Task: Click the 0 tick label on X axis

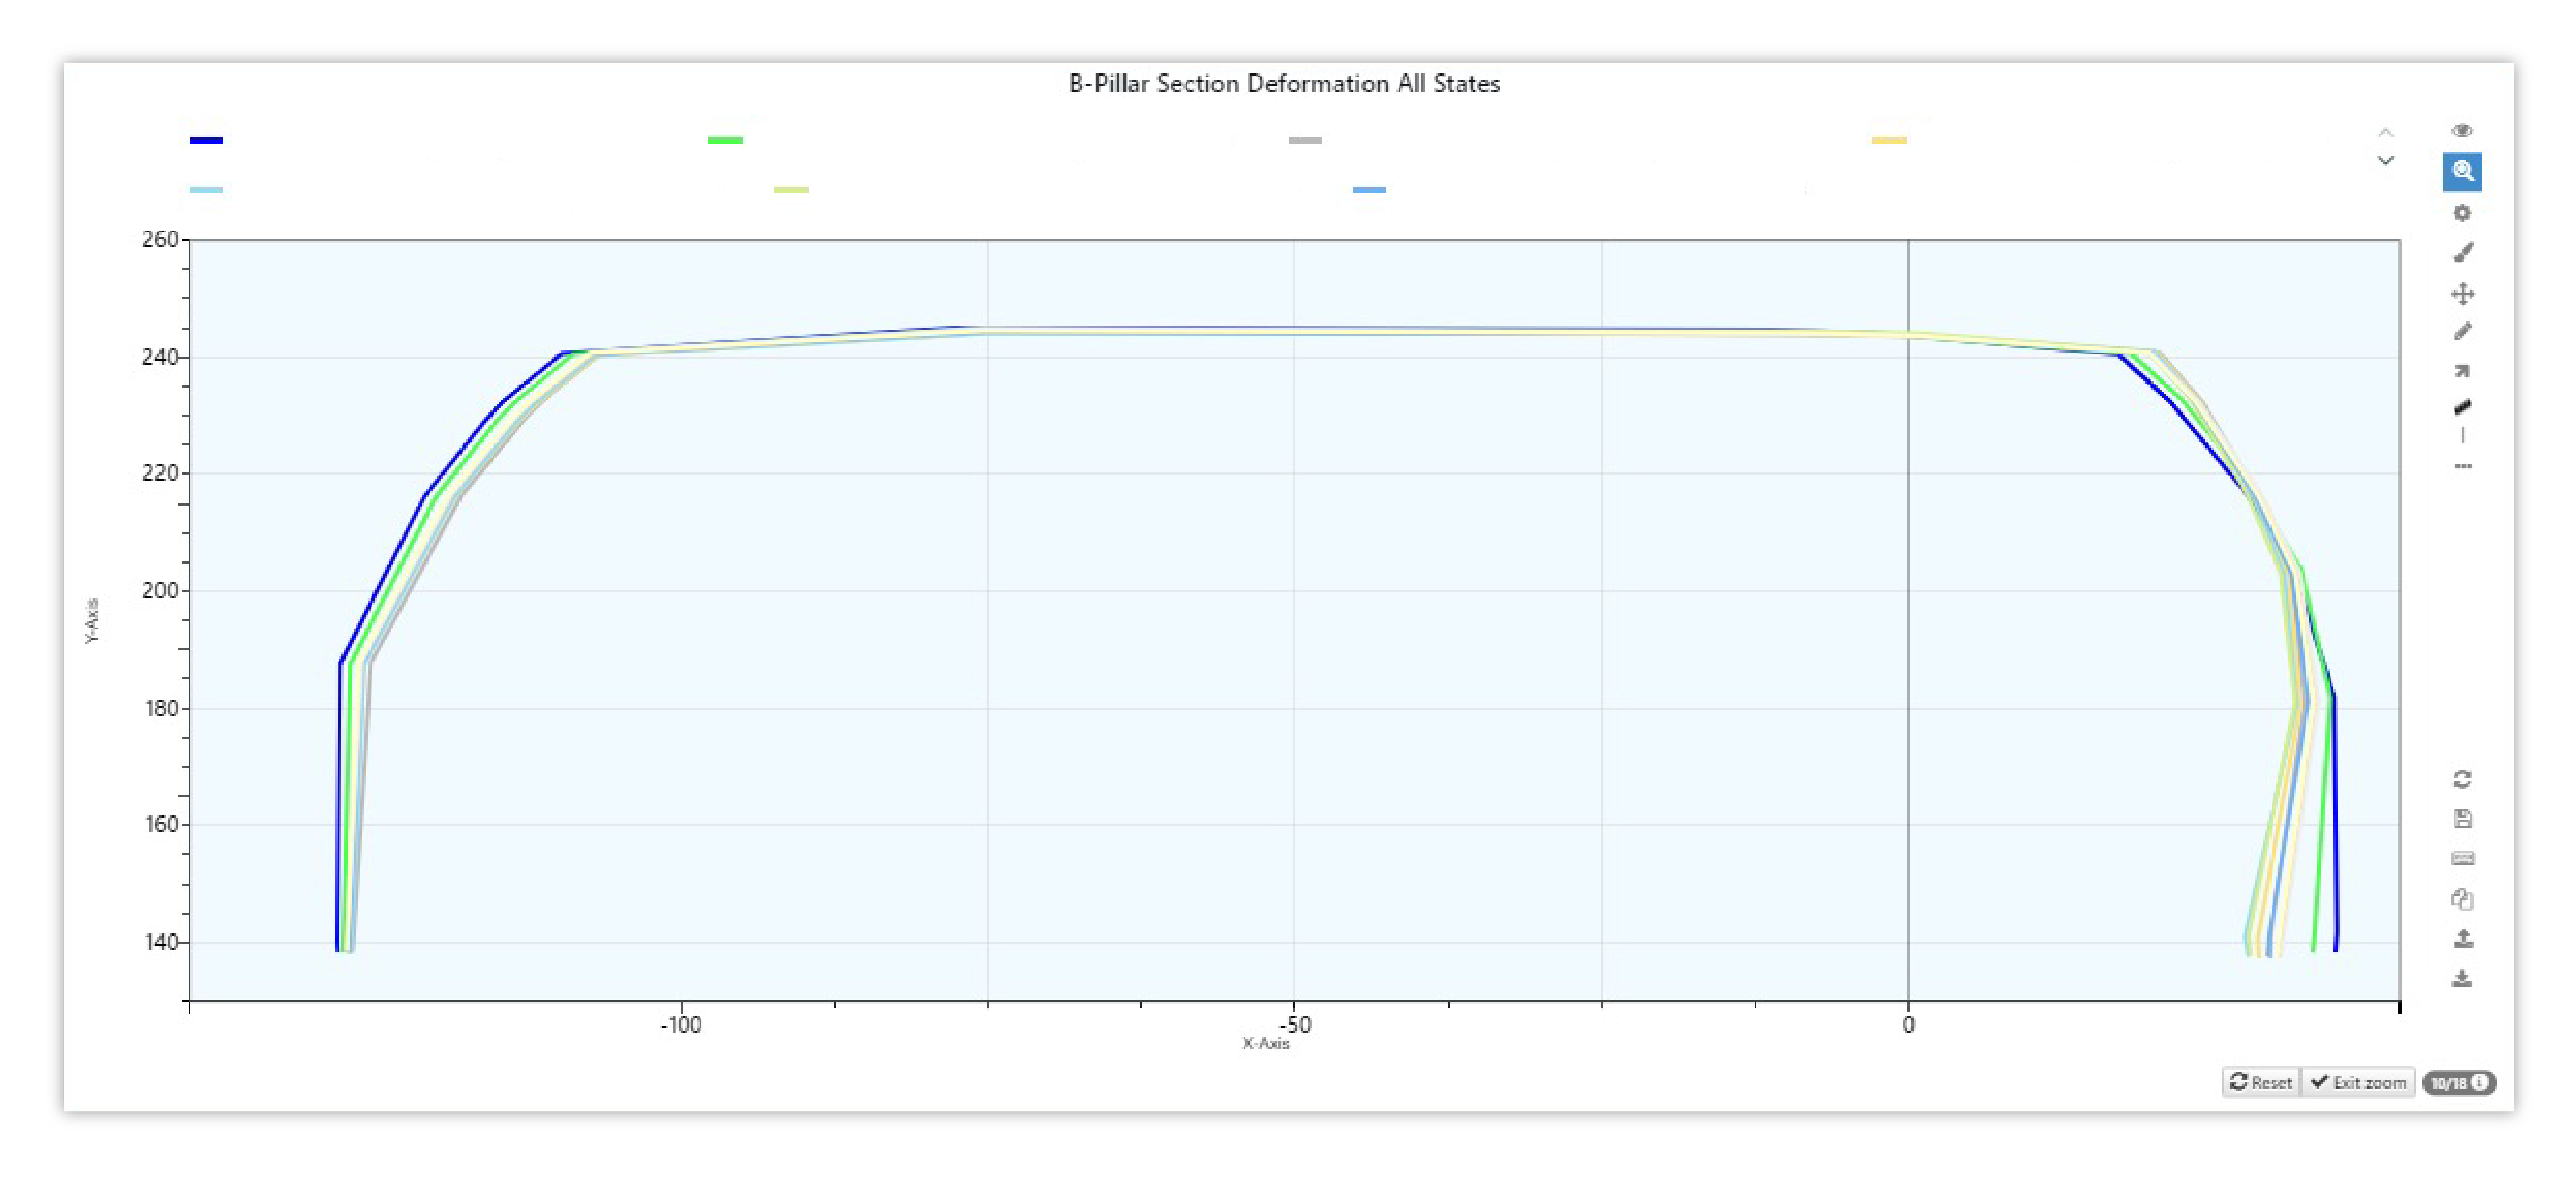Action: 1908,1024
